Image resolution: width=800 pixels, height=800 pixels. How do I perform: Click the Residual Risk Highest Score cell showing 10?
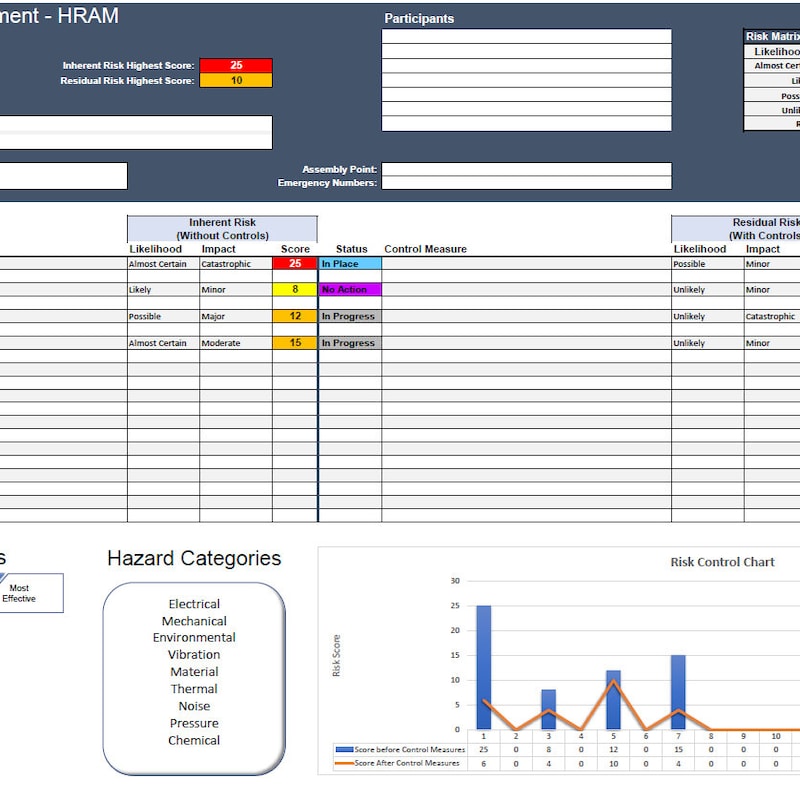click(x=234, y=78)
